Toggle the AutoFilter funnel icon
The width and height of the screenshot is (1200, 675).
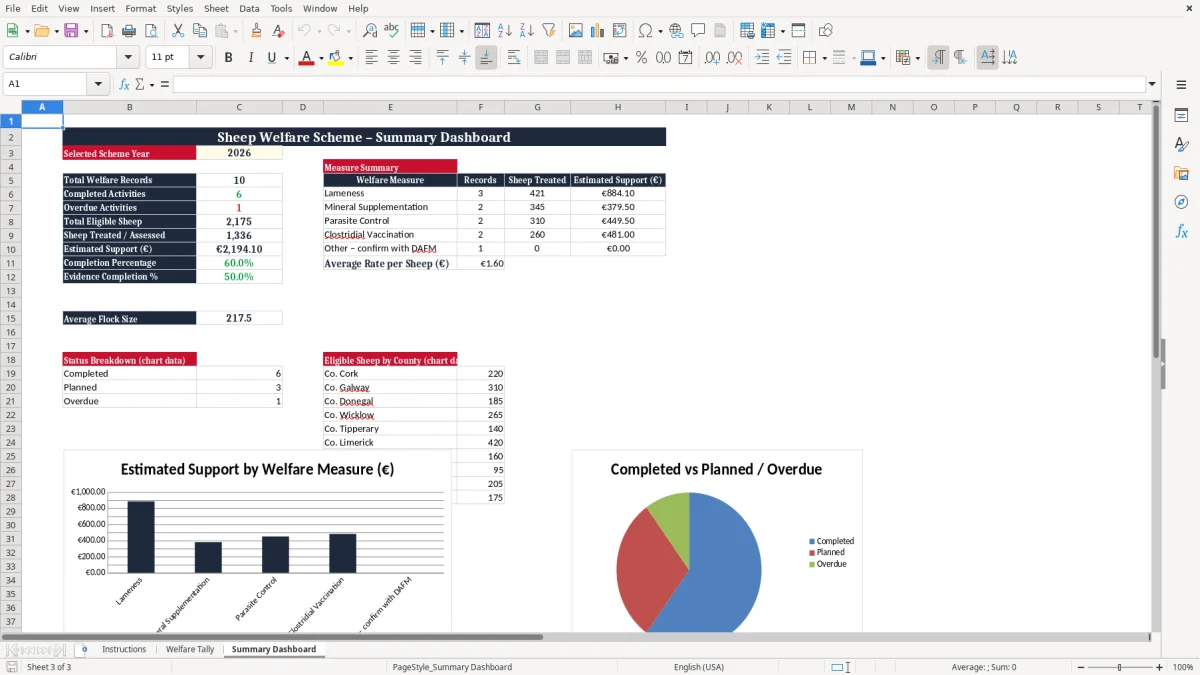(548, 31)
